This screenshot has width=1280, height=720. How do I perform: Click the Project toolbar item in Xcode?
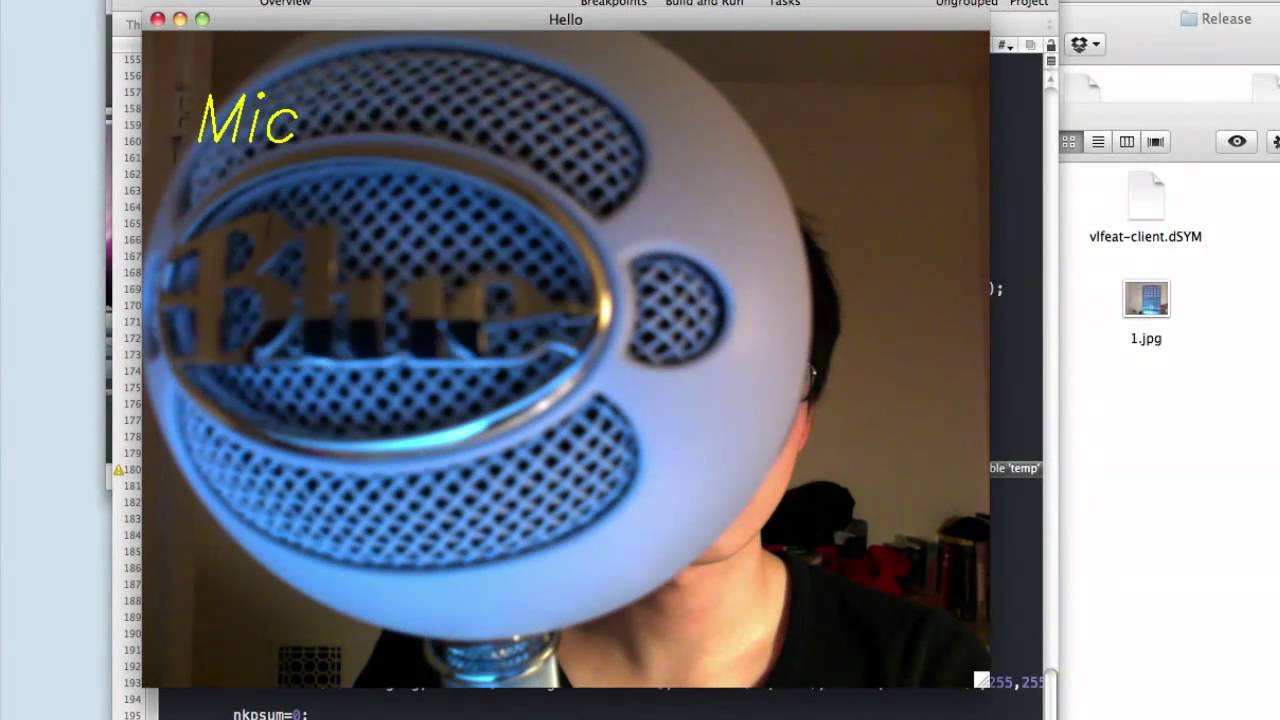(1029, 3)
